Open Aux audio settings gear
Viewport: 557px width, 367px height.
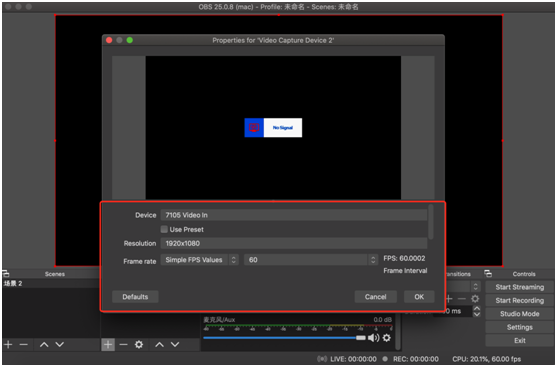[387, 338]
